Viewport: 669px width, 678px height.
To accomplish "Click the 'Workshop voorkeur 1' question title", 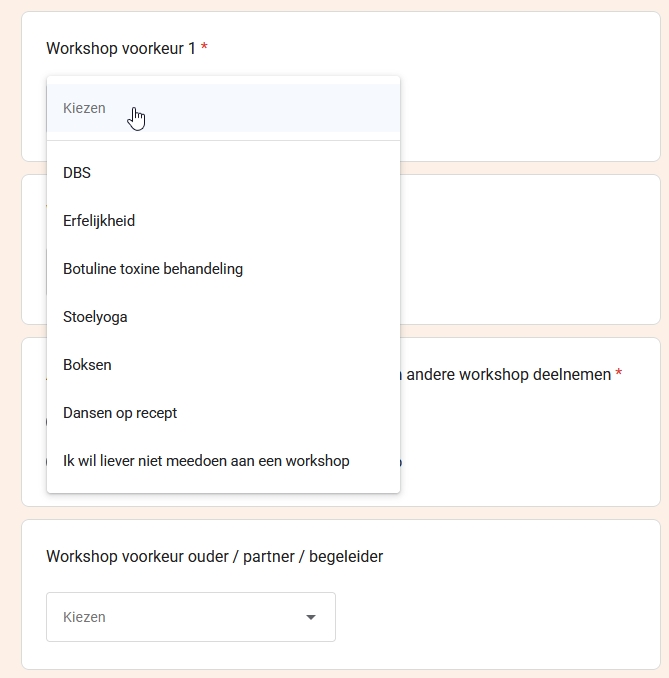I will coord(121,48).
